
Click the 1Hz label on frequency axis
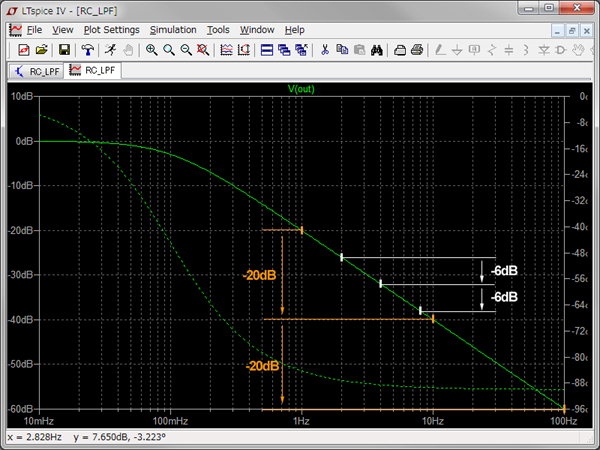point(301,421)
